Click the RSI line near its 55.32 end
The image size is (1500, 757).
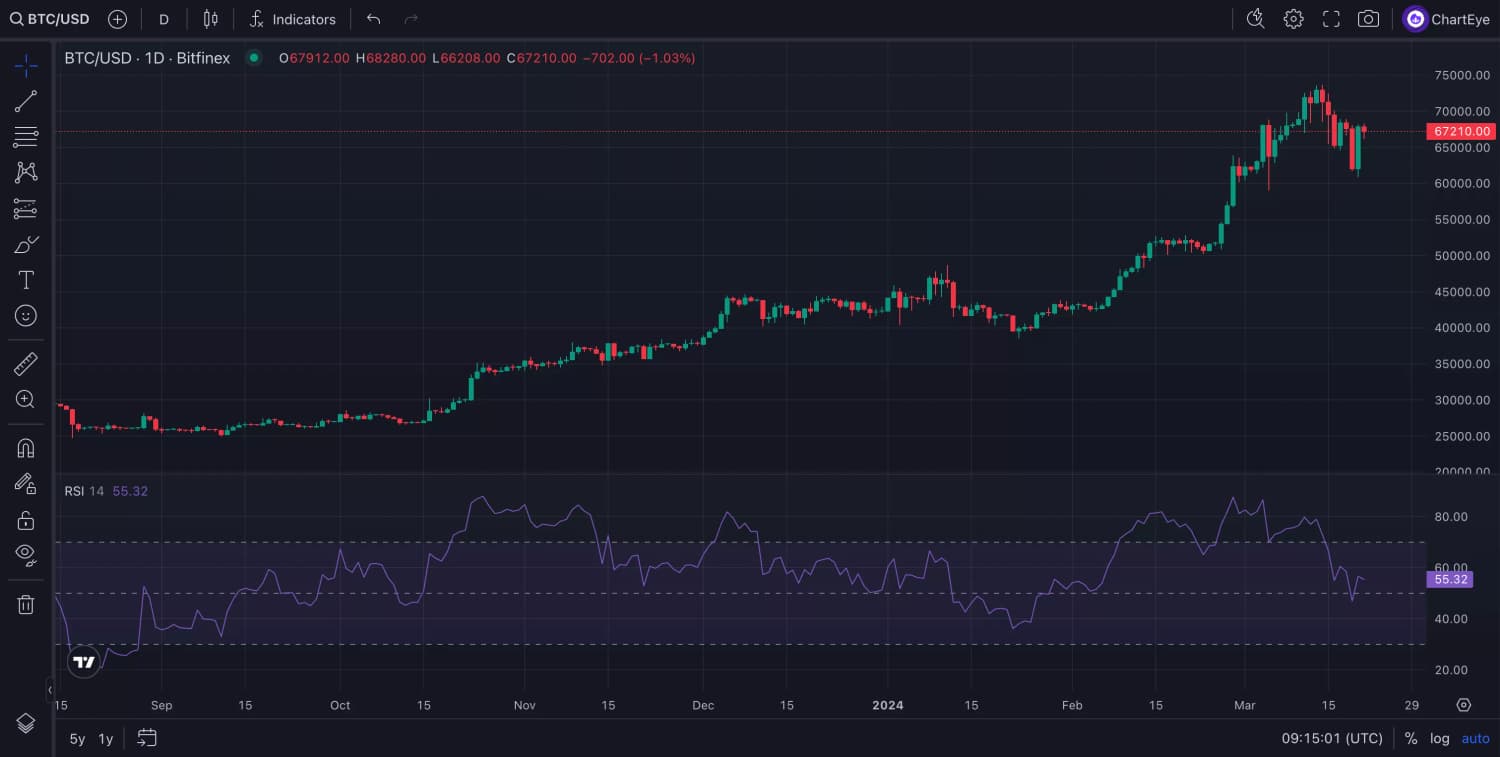(1362, 578)
